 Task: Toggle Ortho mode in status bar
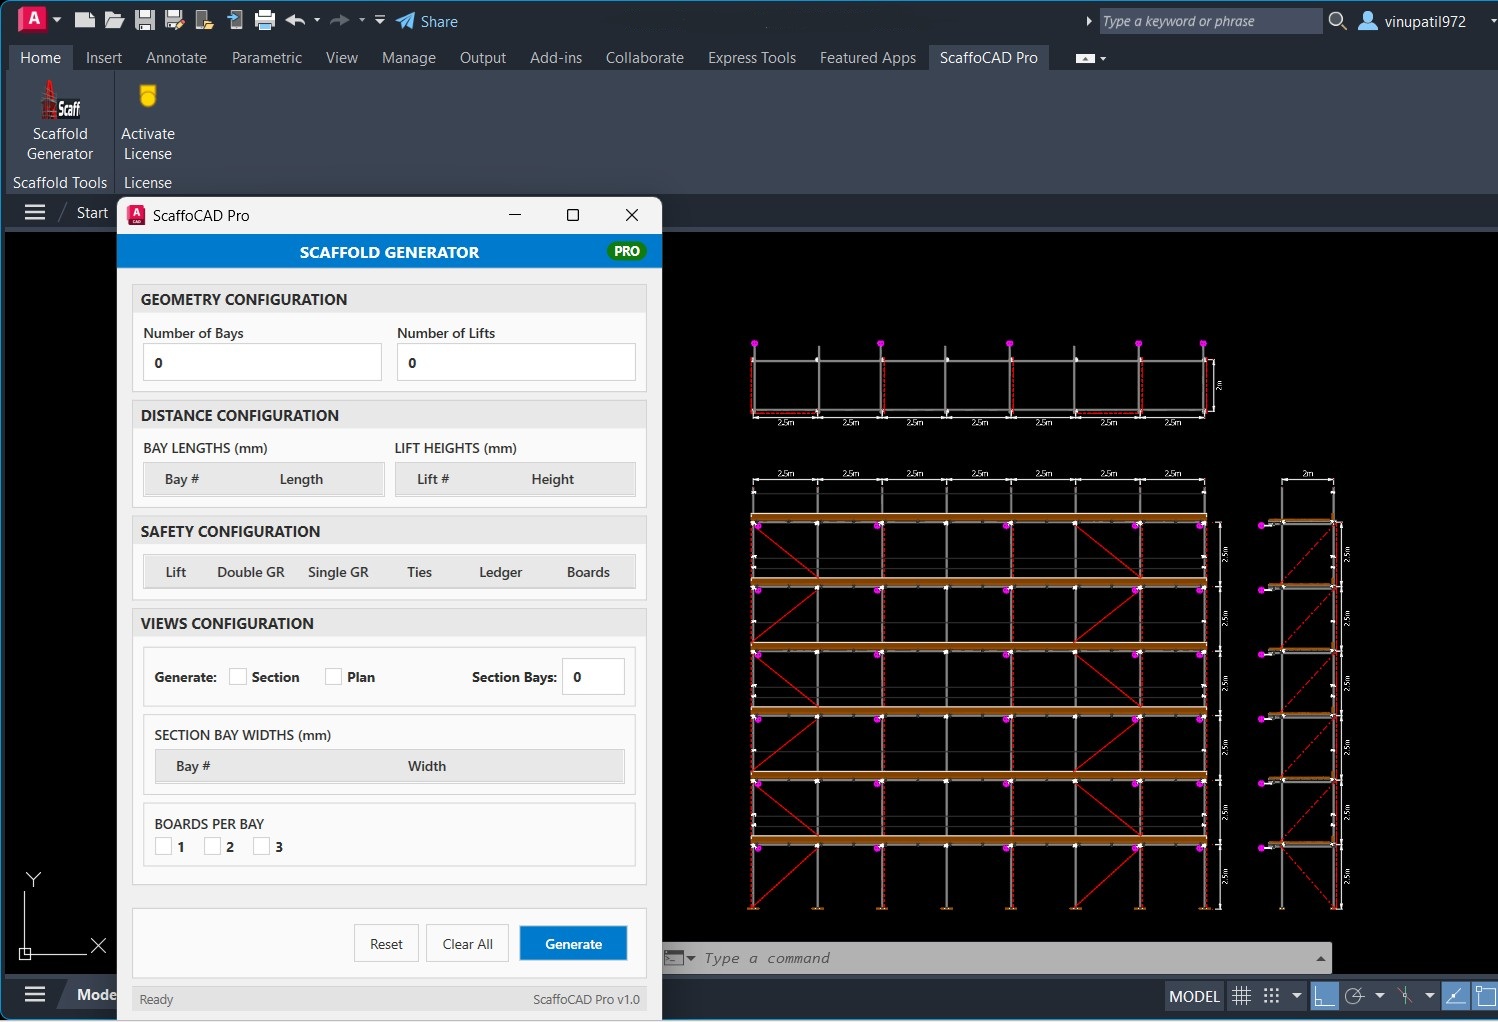click(x=1324, y=996)
